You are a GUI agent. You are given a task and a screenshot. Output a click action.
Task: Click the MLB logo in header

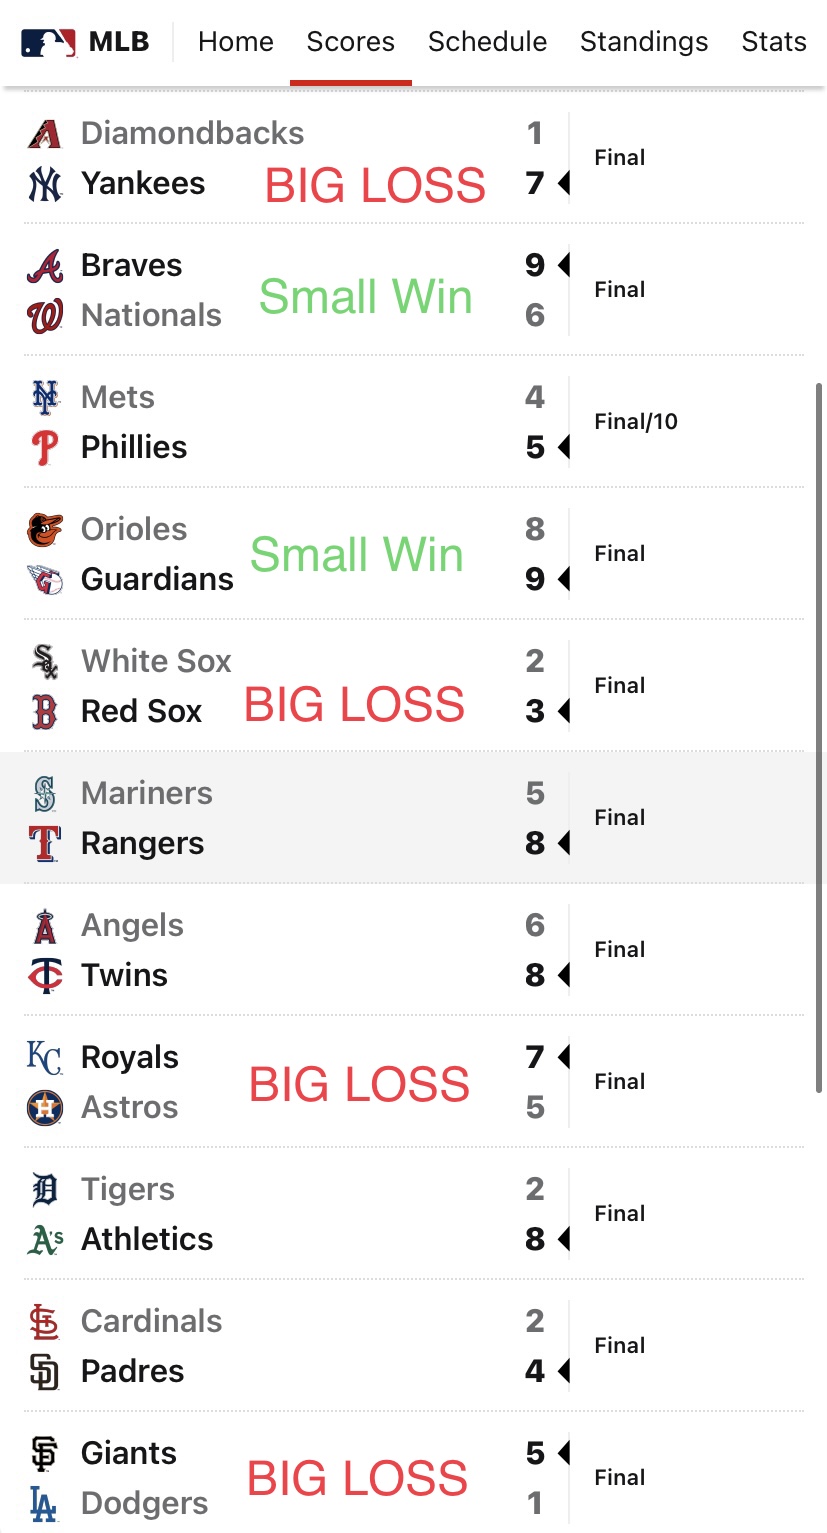pos(49,42)
